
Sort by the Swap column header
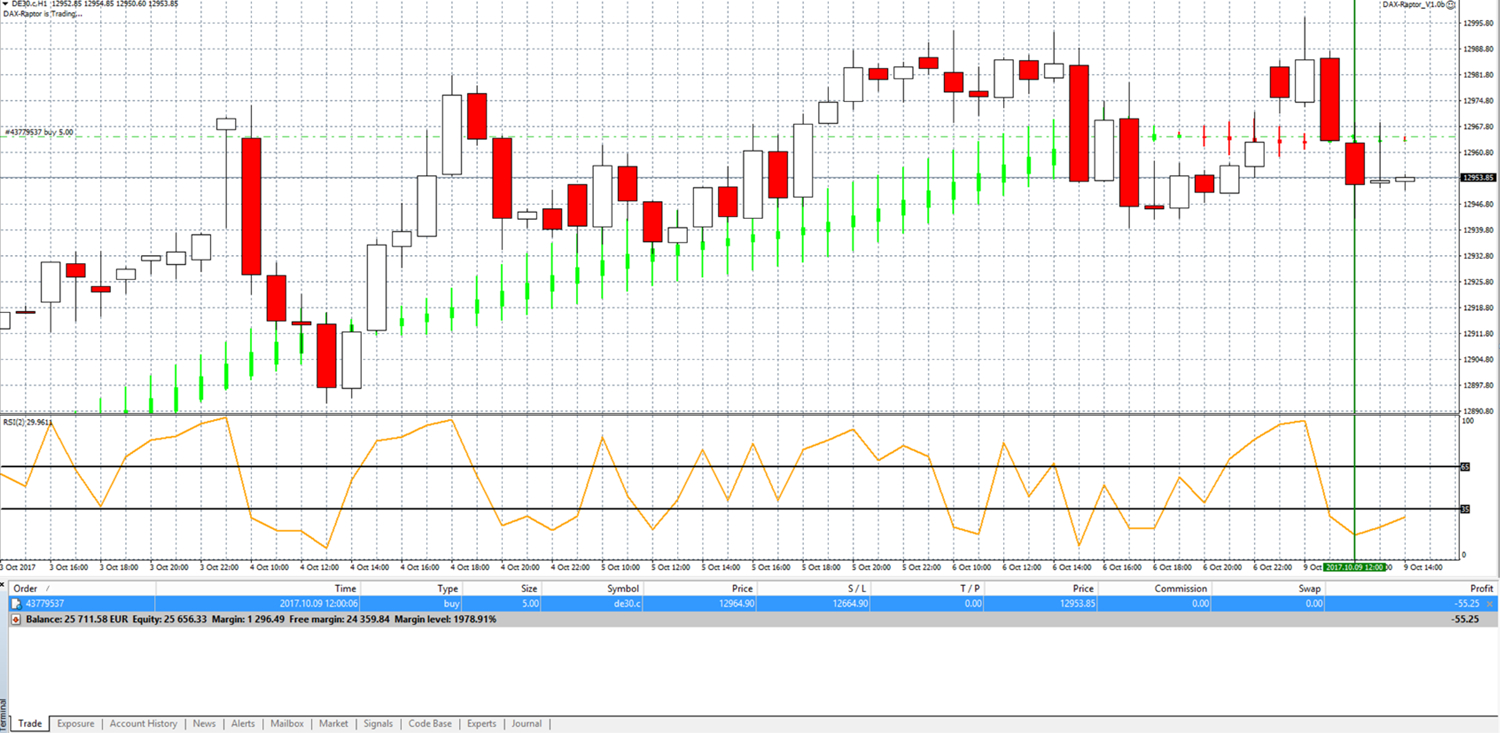coord(1270,589)
